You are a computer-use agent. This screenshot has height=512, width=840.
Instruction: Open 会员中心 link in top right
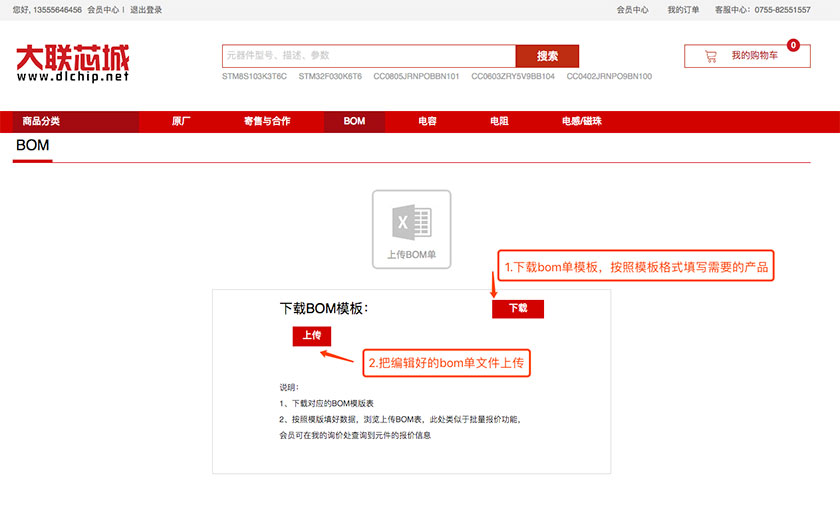(x=632, y=10)
